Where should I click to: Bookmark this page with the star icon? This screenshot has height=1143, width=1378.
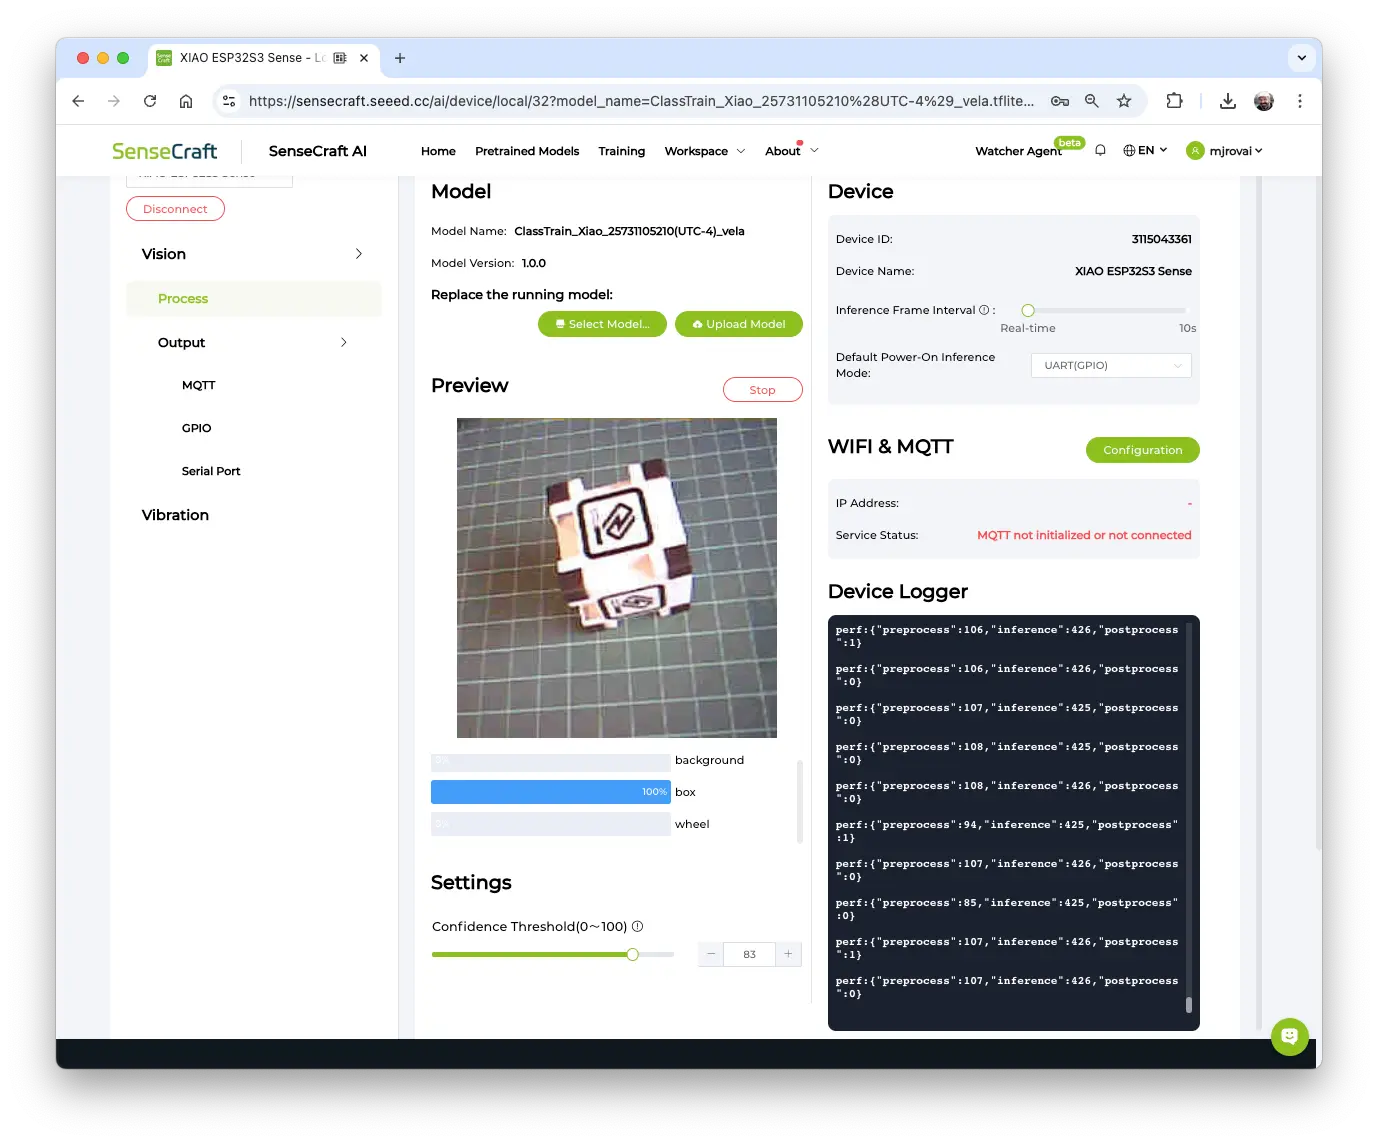click(1124, 101)
